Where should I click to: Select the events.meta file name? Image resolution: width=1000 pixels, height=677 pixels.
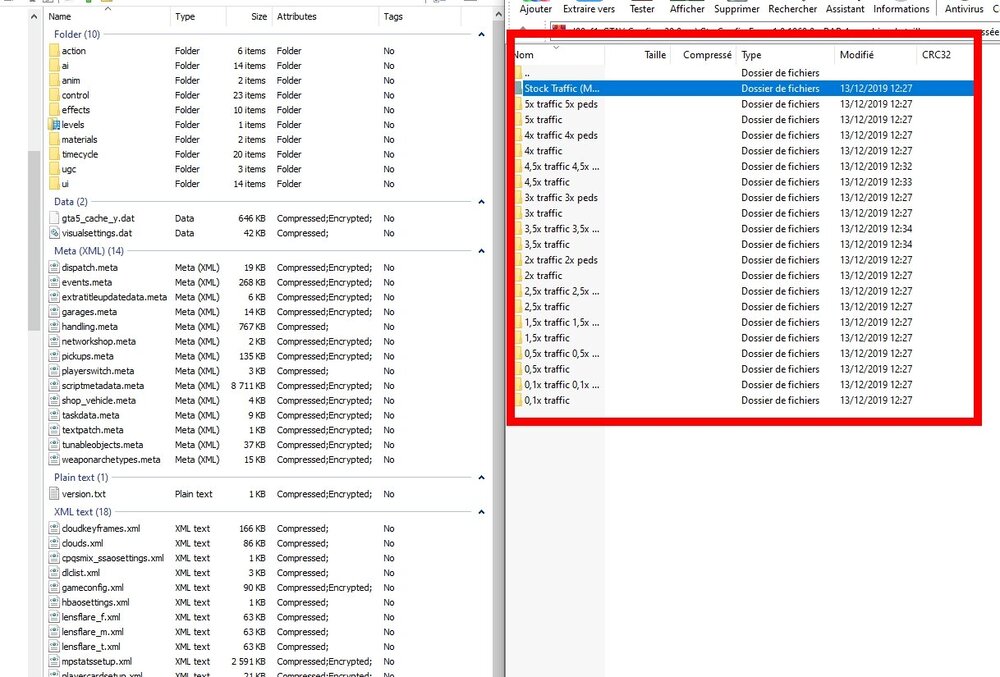click(x=87, y=282)
